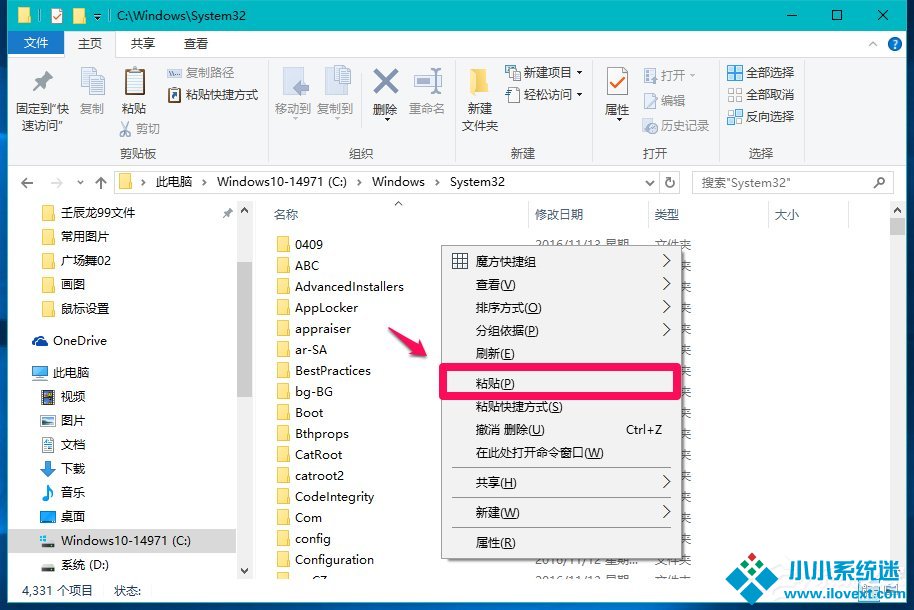
Task: Click the large Paste clipboard icon
Action: [135, 81]
